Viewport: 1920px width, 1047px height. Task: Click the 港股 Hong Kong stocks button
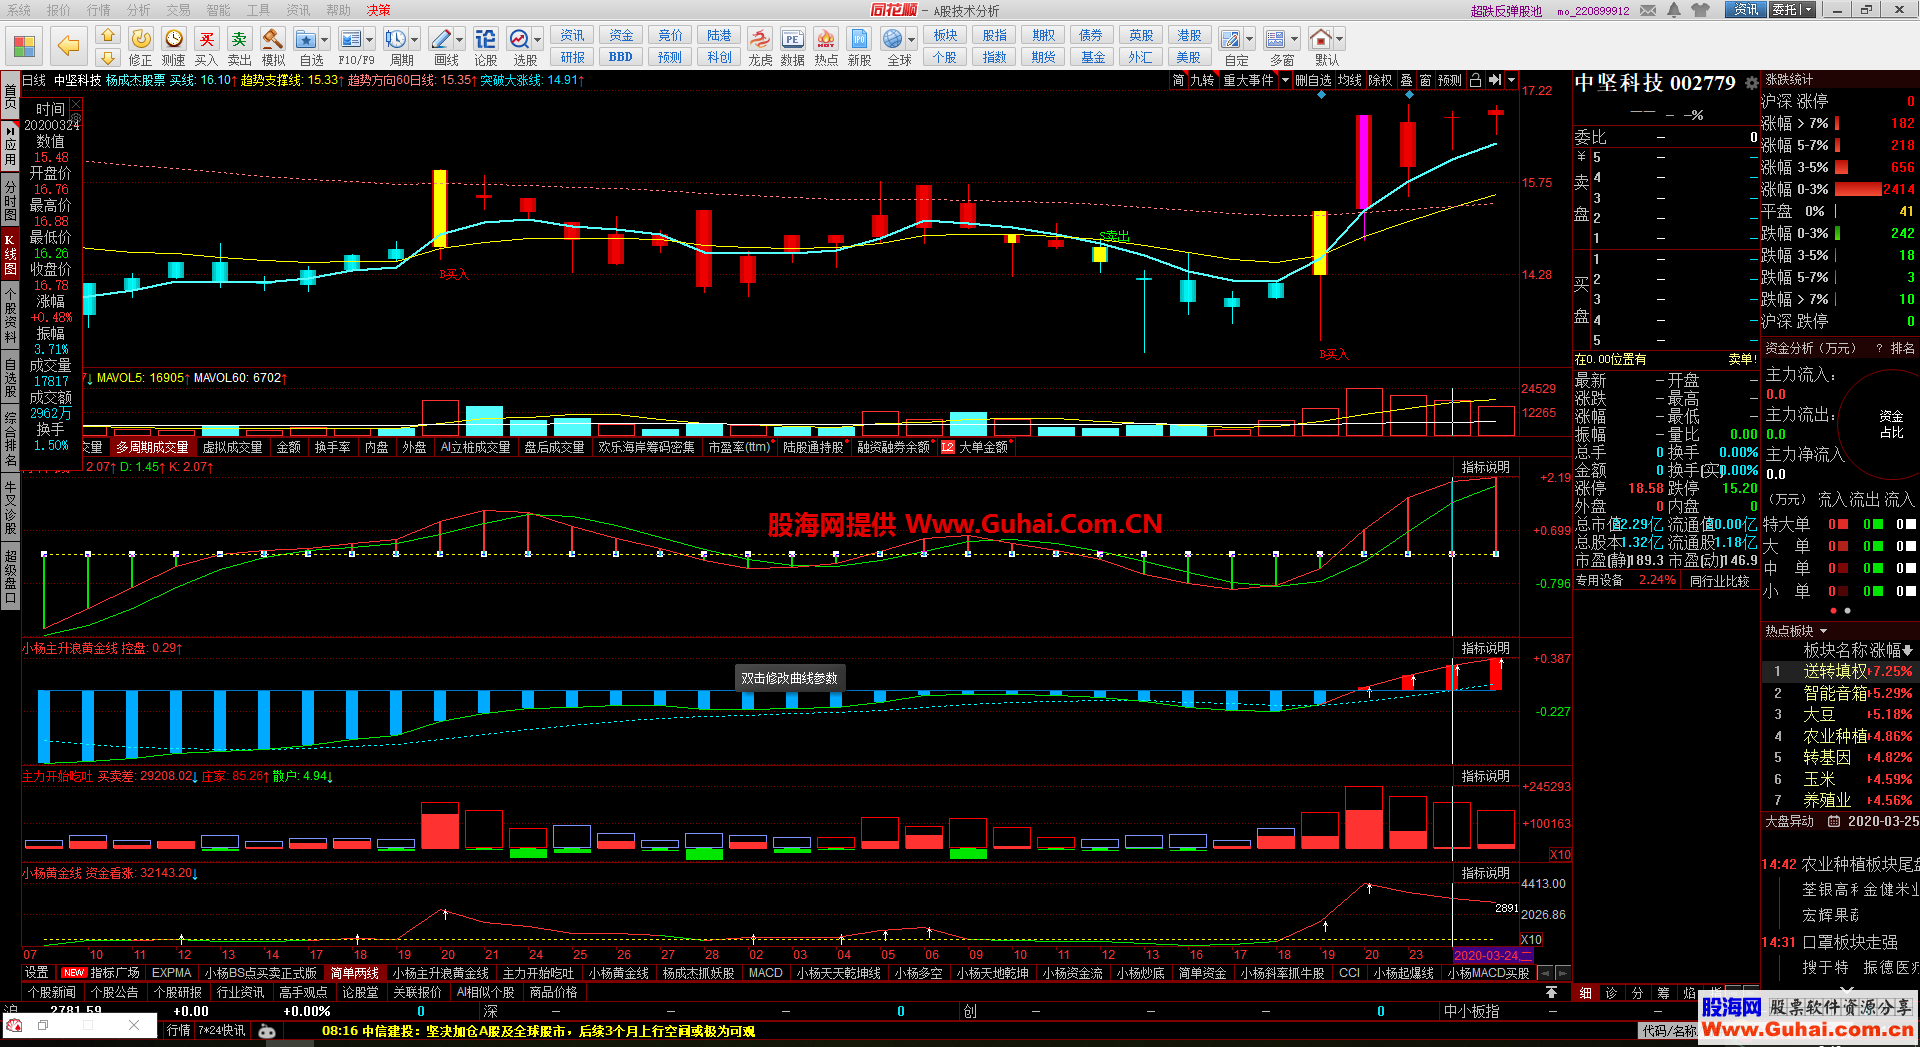tap(1189, 35)
